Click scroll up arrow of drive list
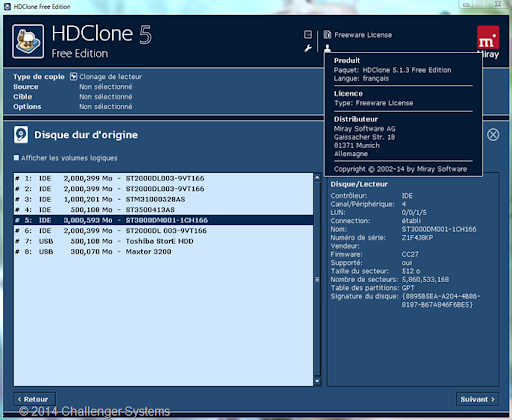The image size is (512, 420). (317, 178)
